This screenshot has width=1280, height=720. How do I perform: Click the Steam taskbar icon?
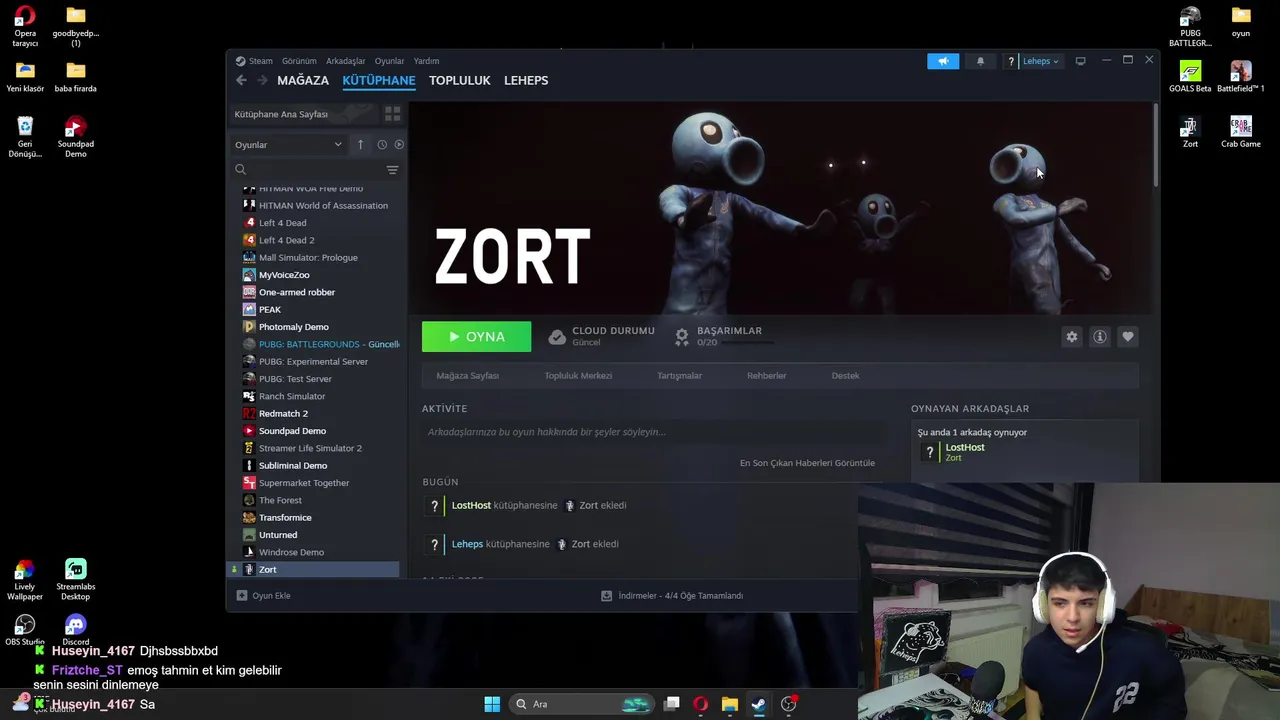[758, 704]
